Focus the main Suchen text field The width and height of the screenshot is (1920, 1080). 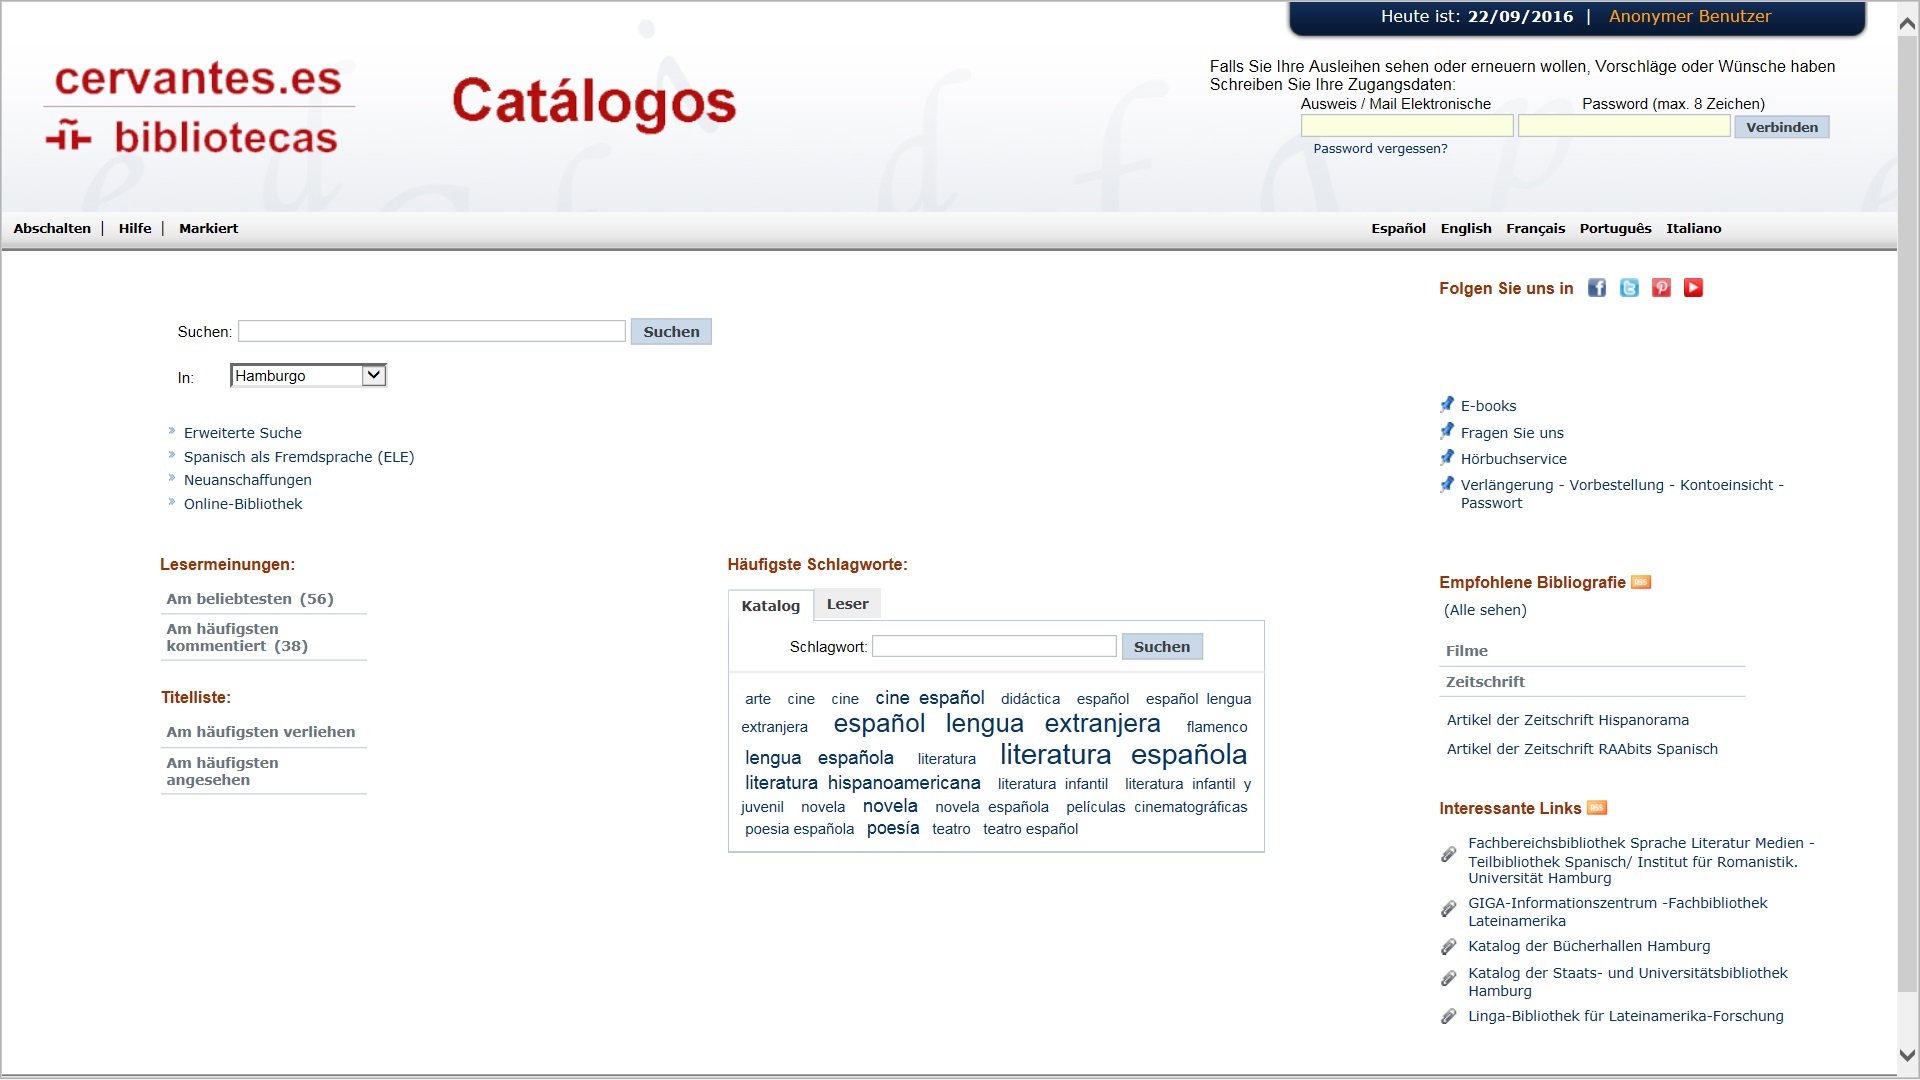coord(432,332)
